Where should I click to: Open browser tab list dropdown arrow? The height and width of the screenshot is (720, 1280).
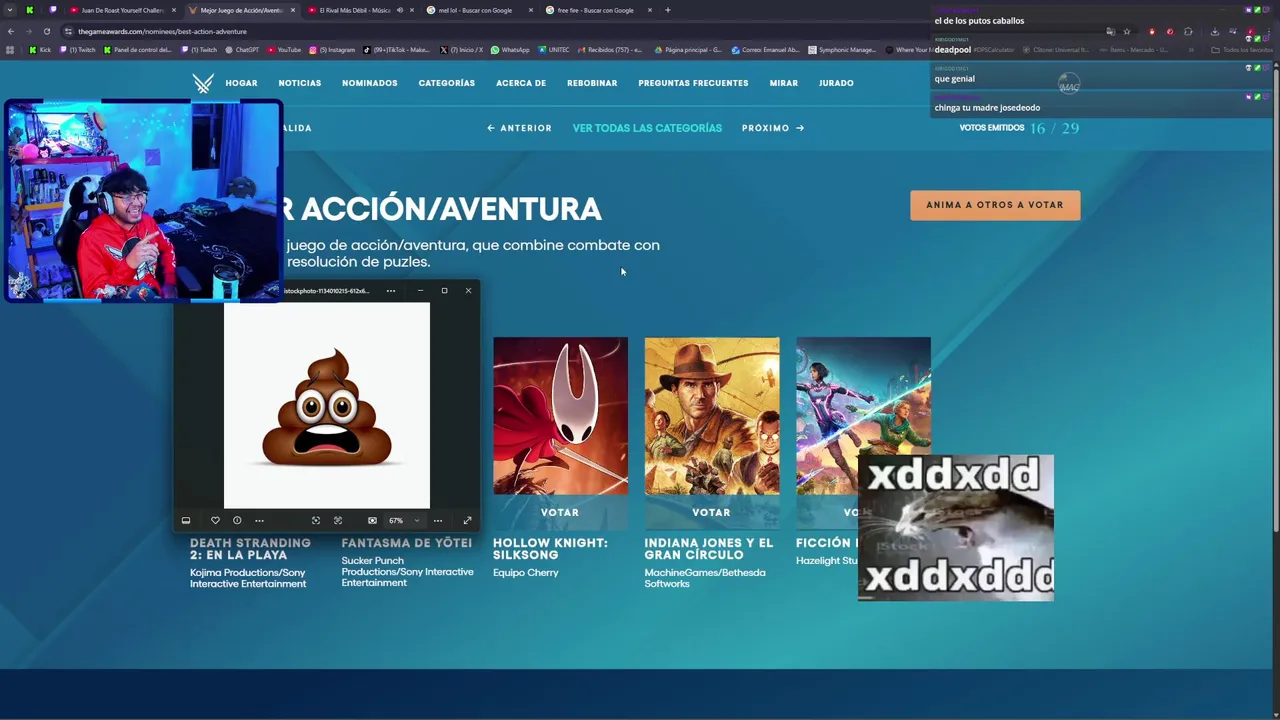click(x=10, y=10)
